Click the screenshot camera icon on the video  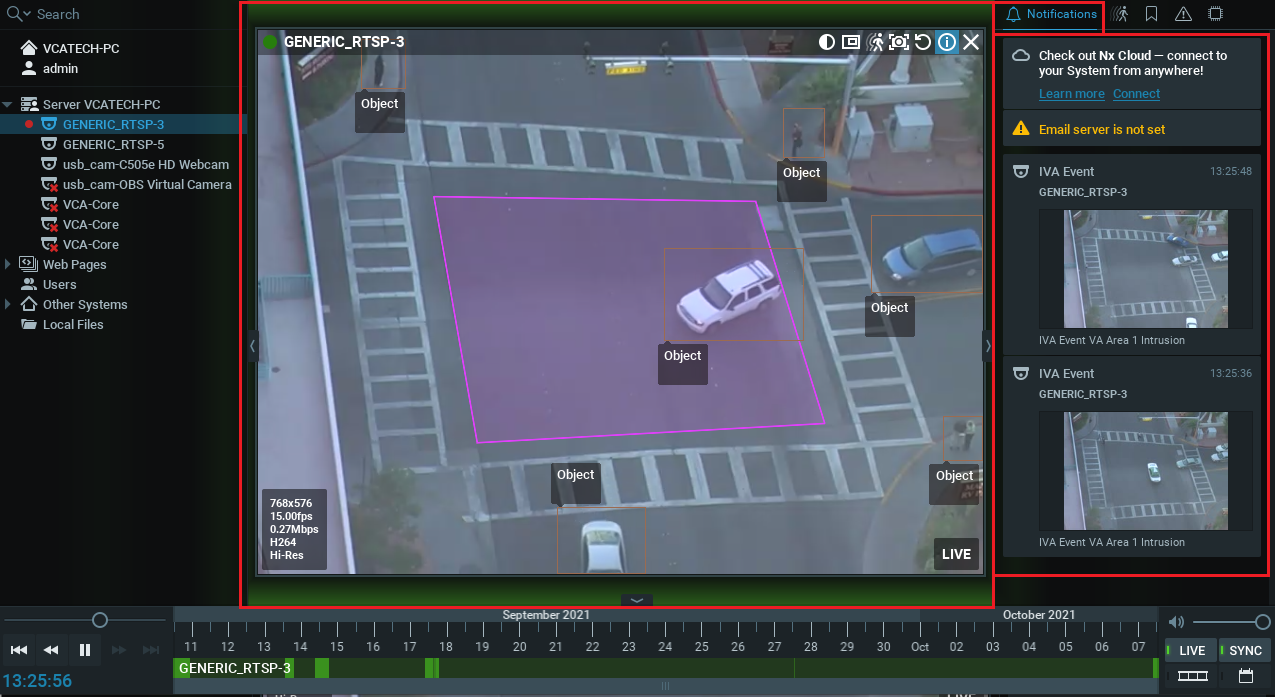pyautogui.click(x=899, y=42)
